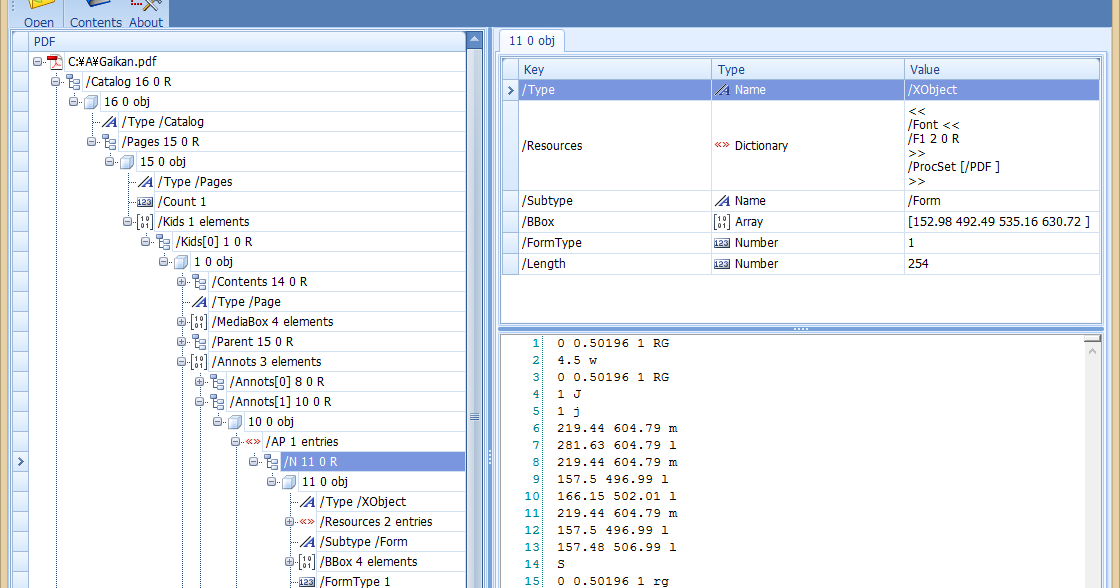Click the Name type icon on /Type row
This screenshot has width=1120, height=588.
pyautogui.click(x=721, y=89)
